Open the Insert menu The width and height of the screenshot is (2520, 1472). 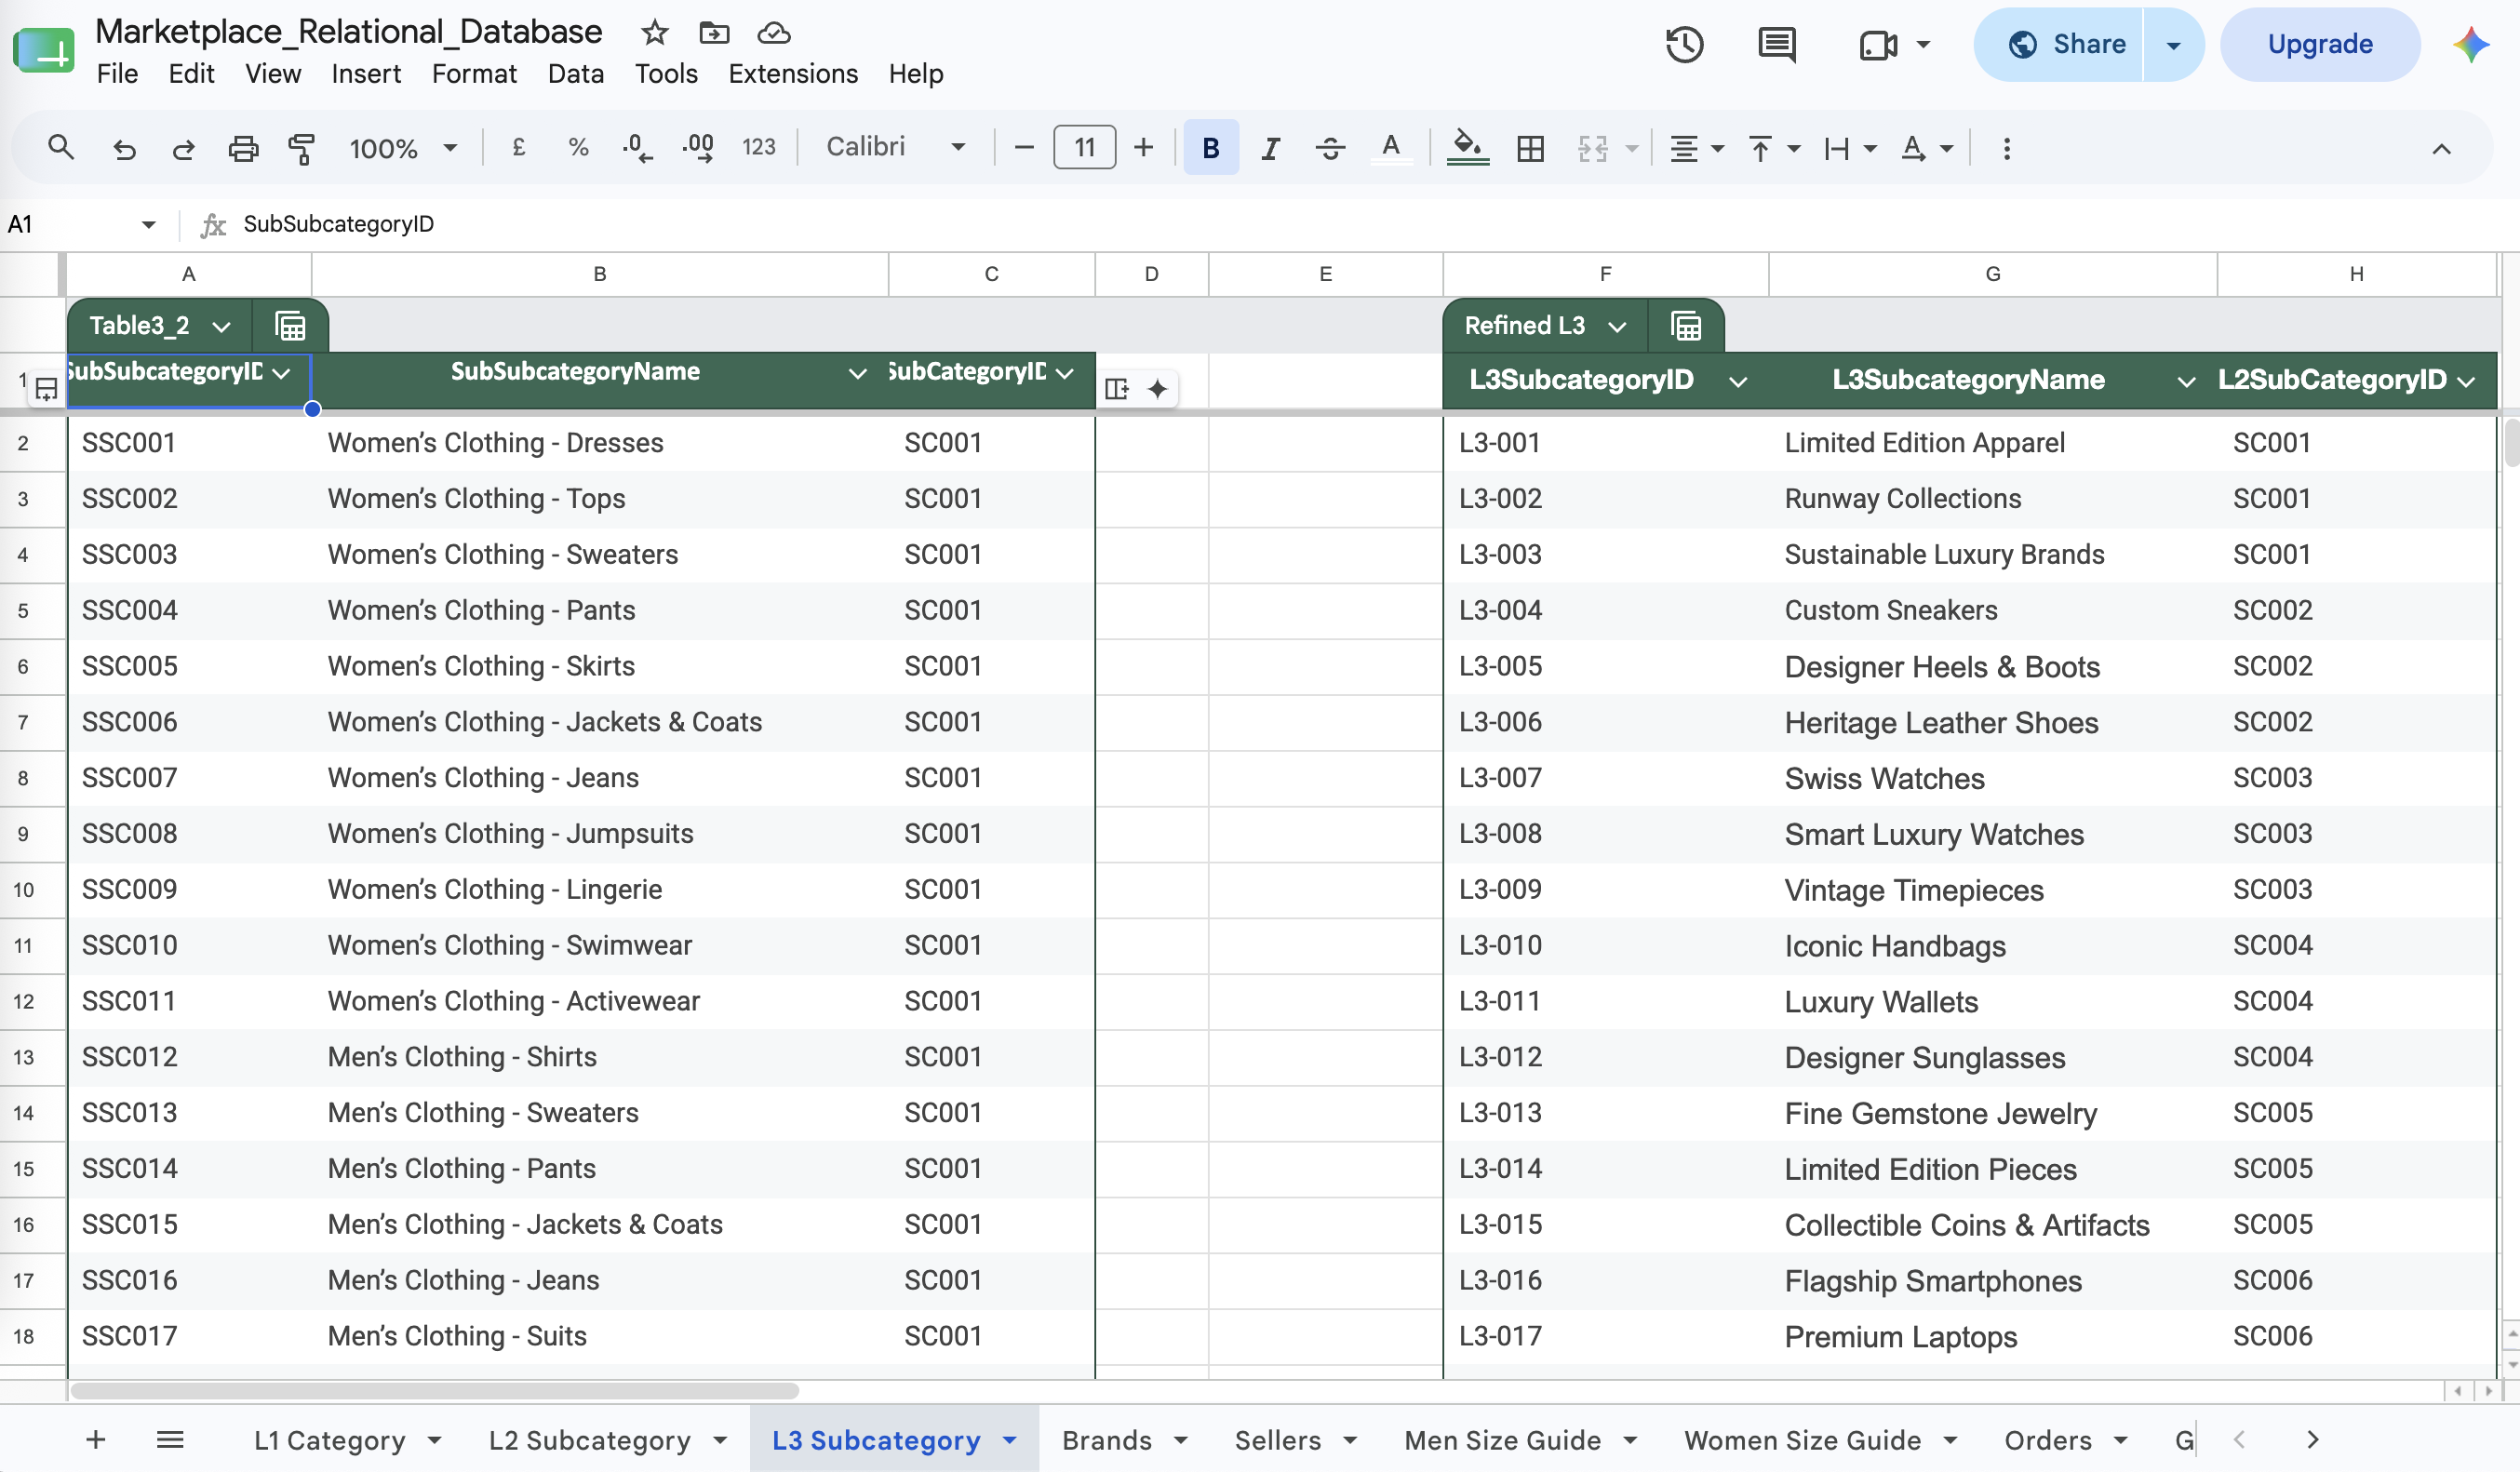point(366,74)
